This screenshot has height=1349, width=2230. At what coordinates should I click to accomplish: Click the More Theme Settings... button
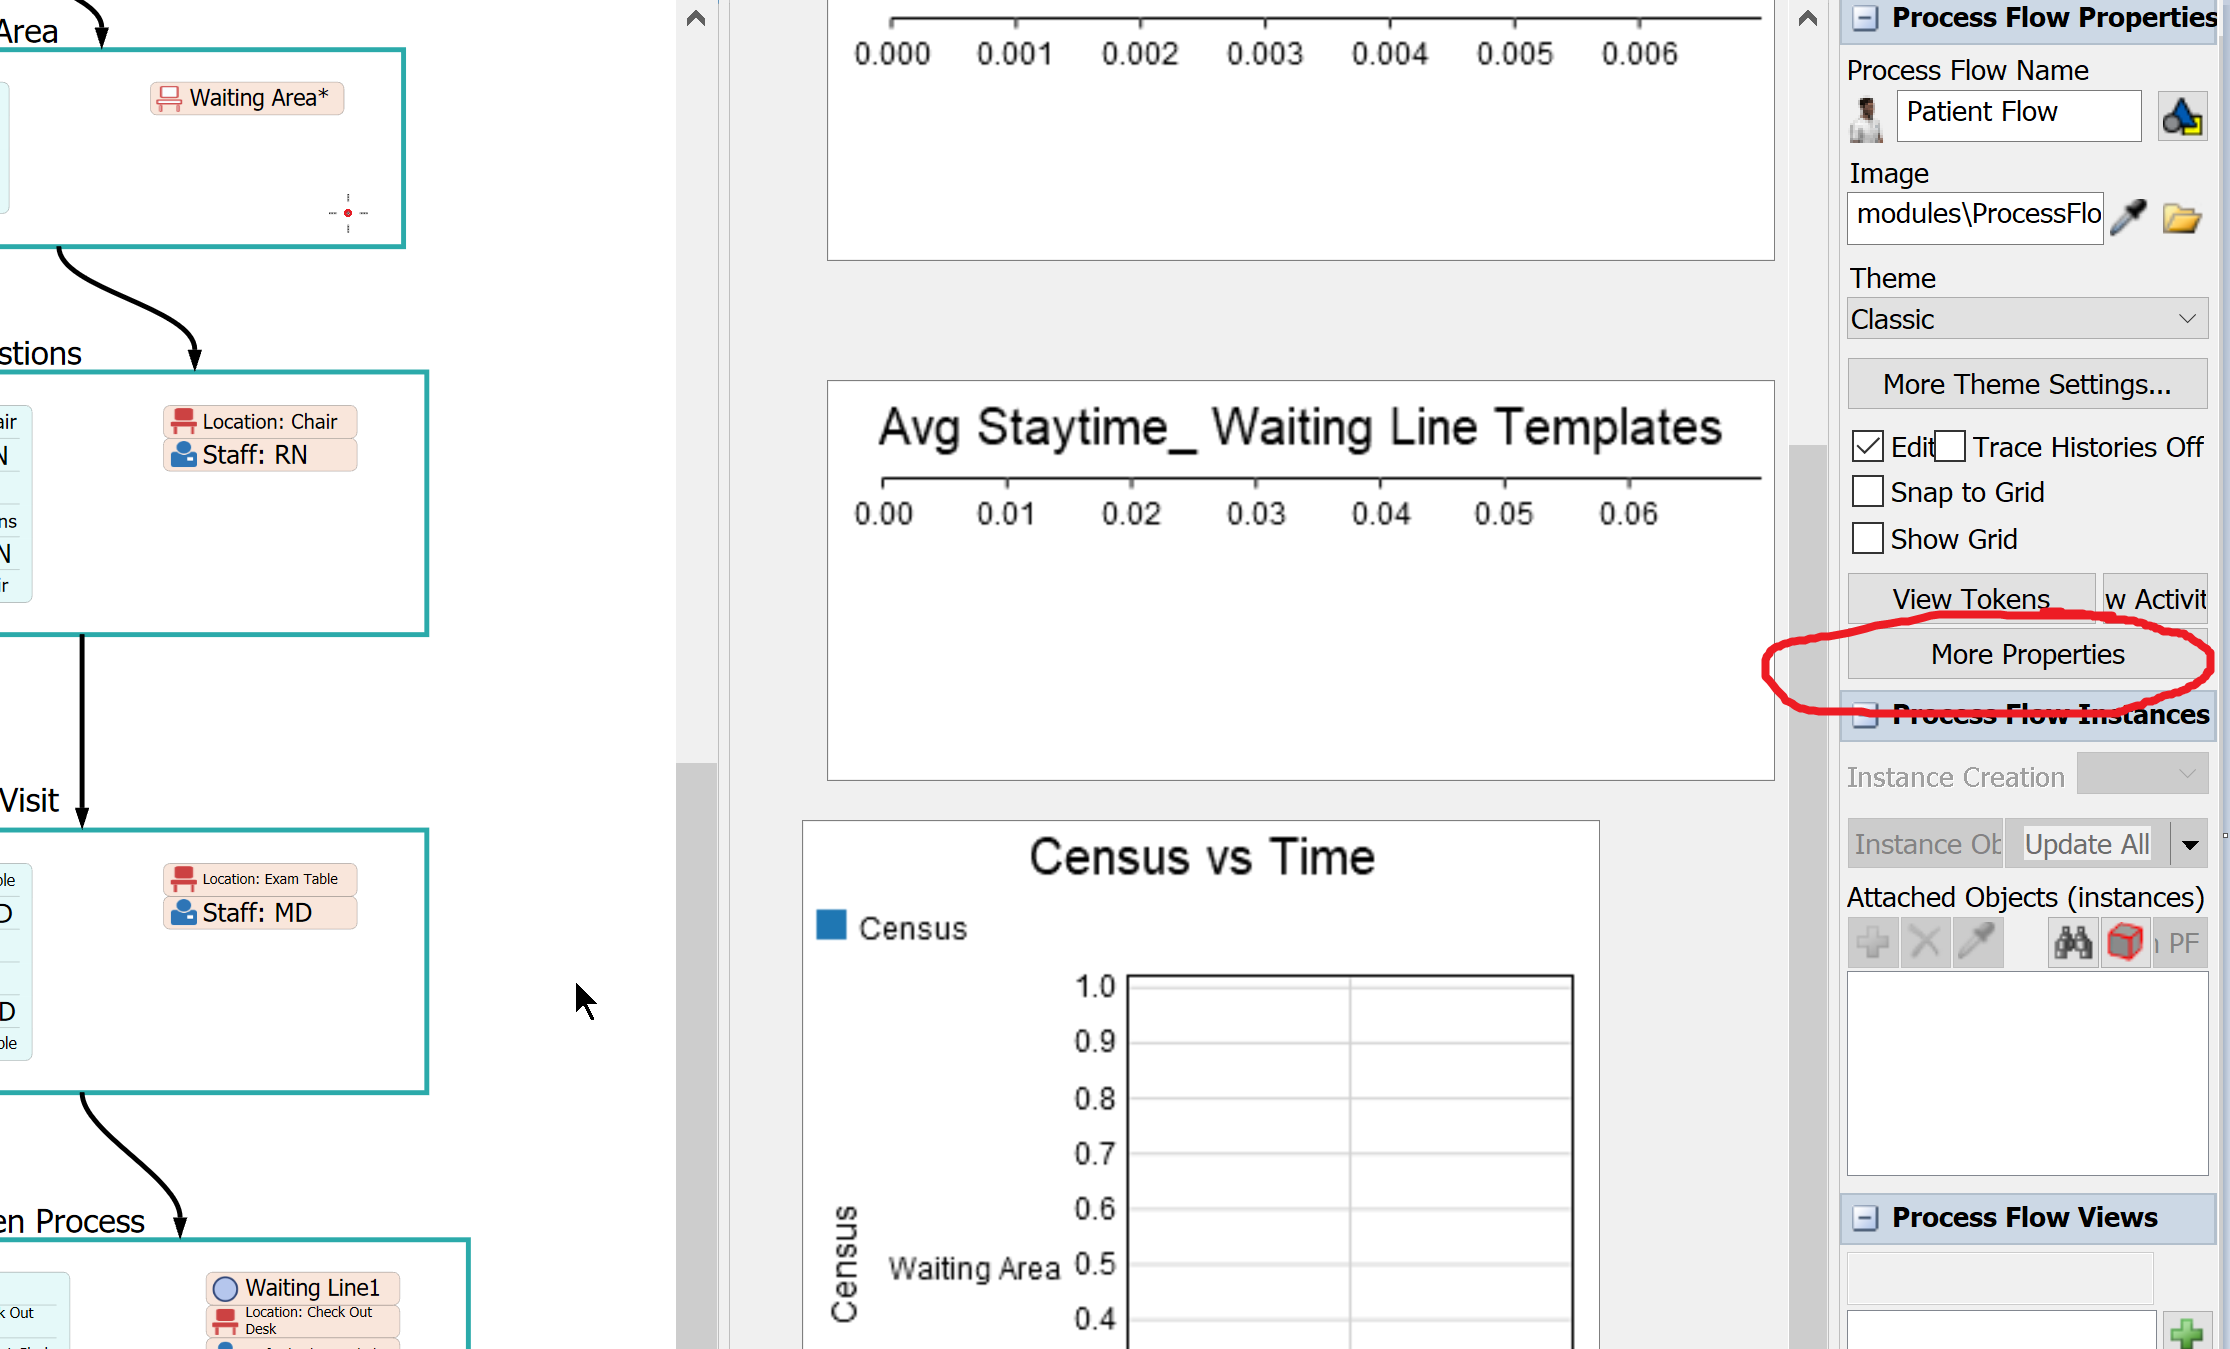point(2027,384)
